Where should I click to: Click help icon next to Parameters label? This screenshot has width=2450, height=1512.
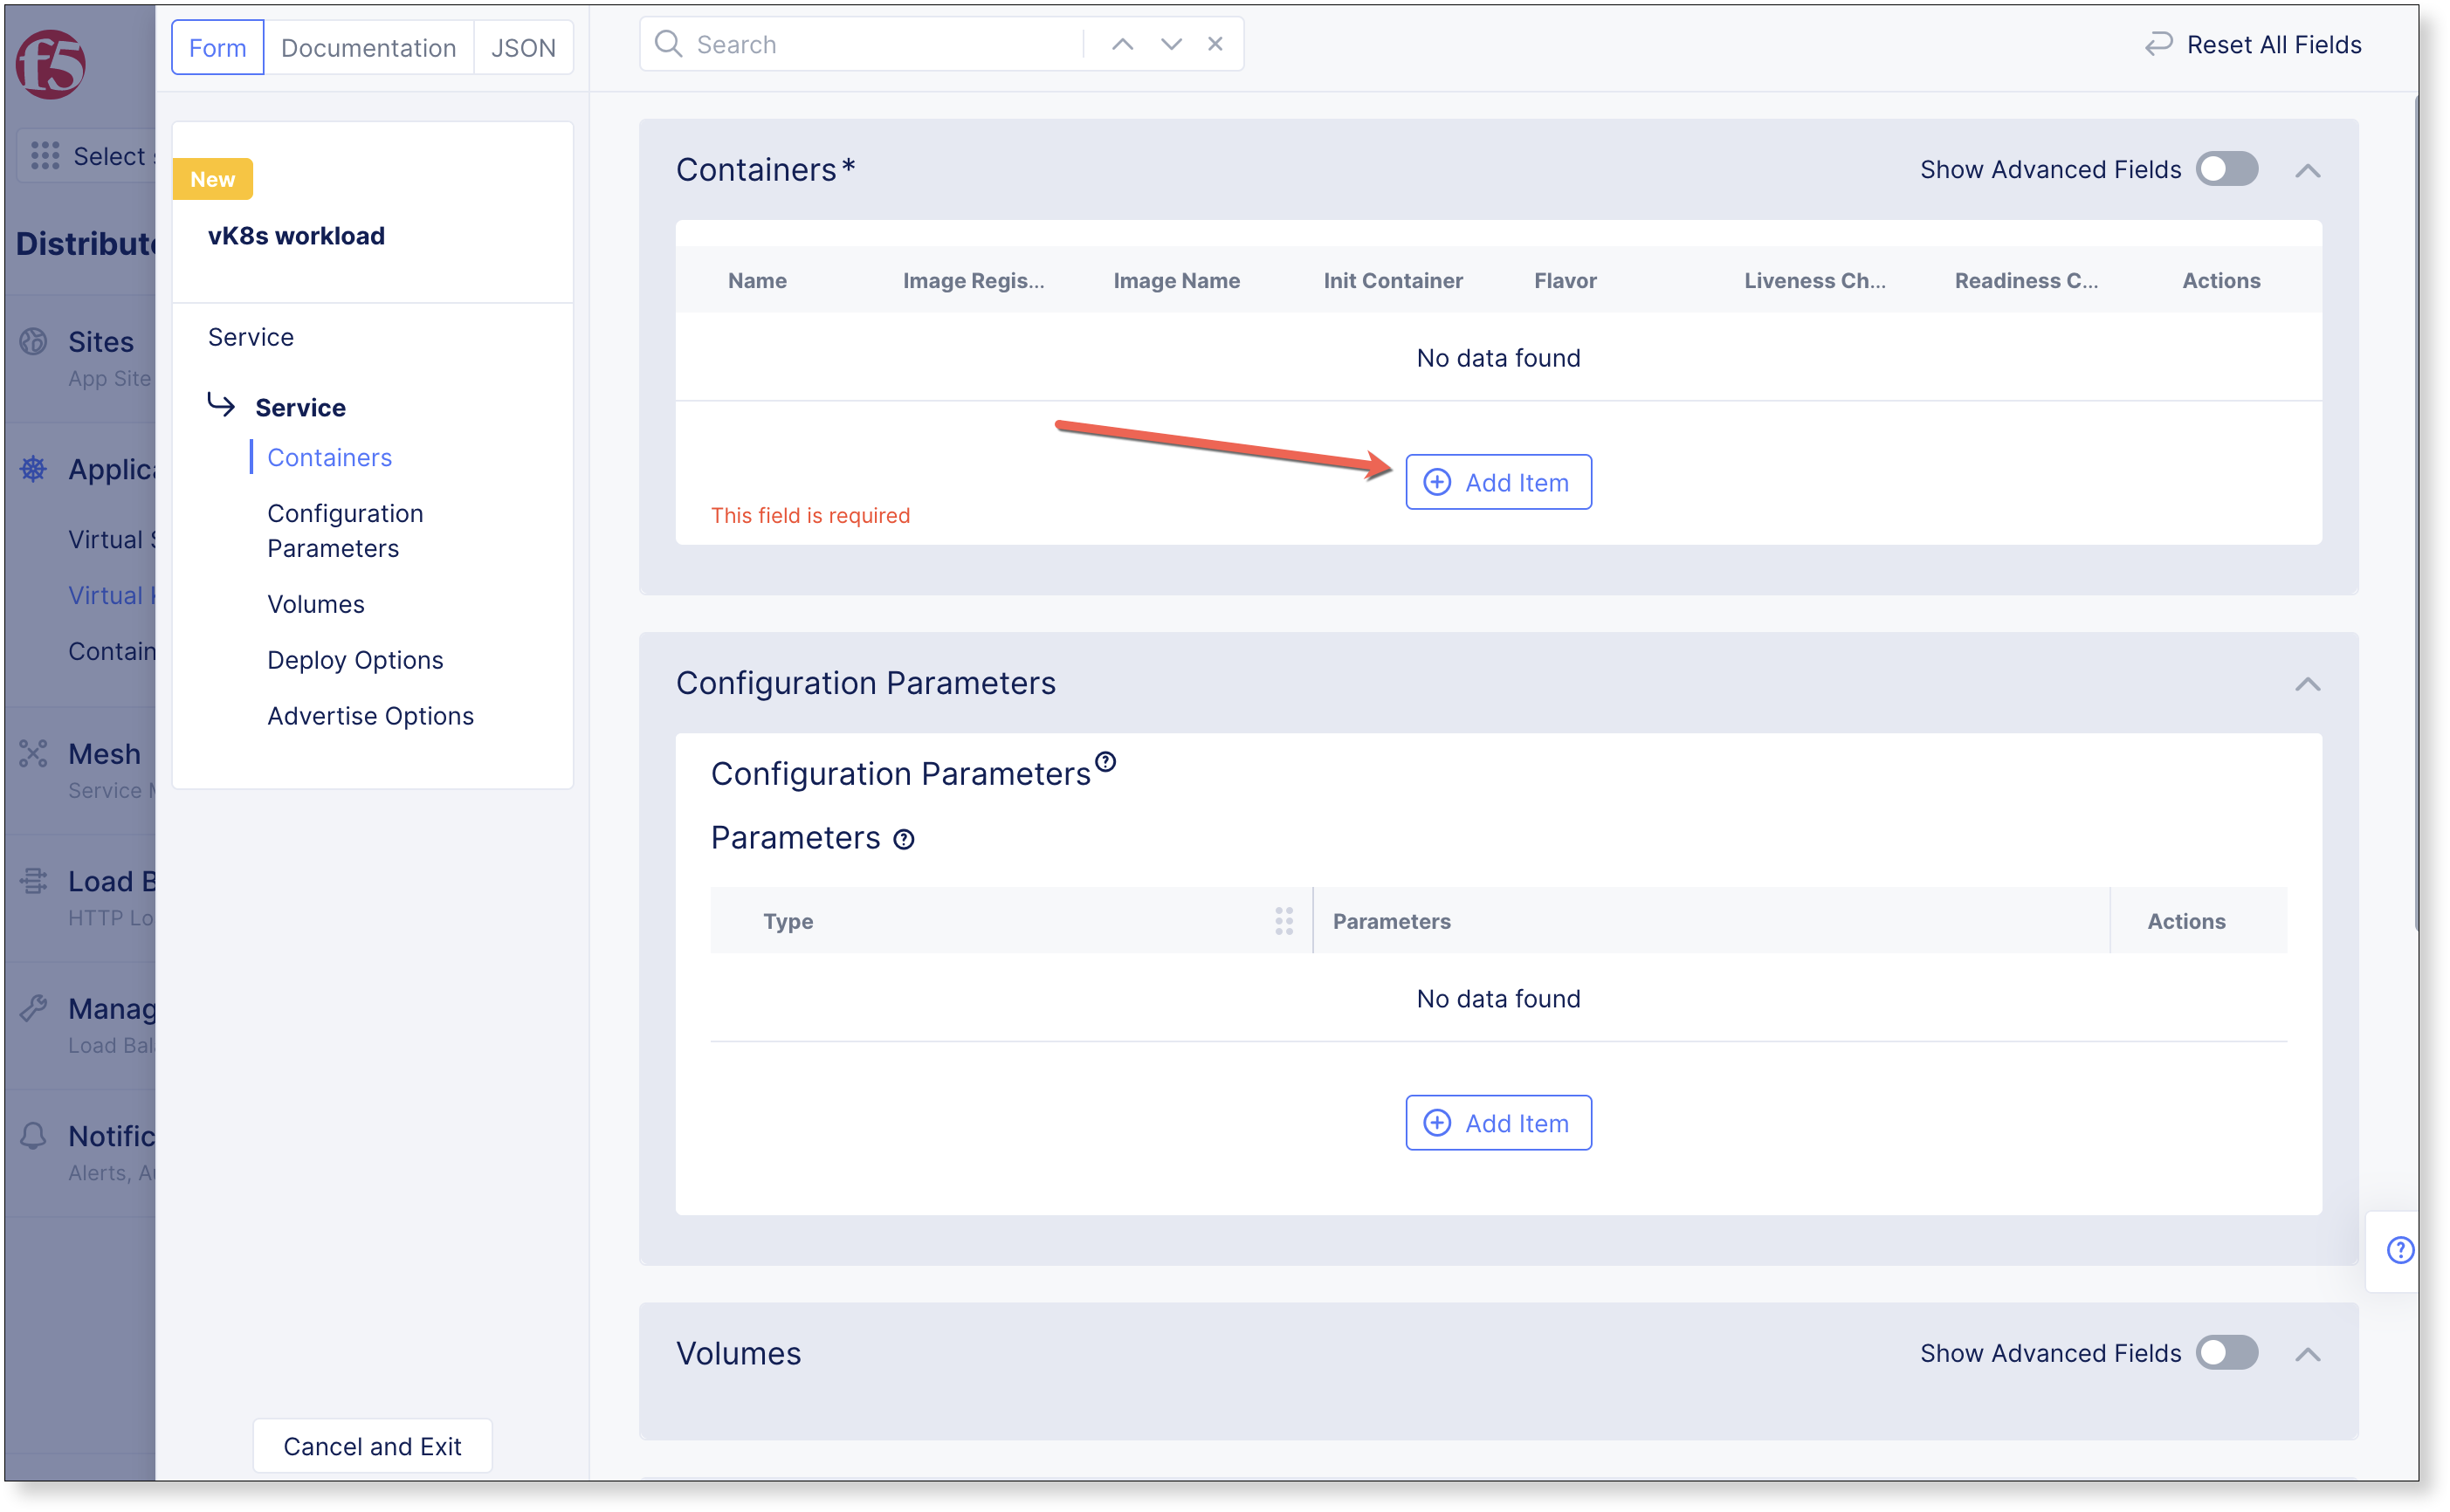(904, 840)
